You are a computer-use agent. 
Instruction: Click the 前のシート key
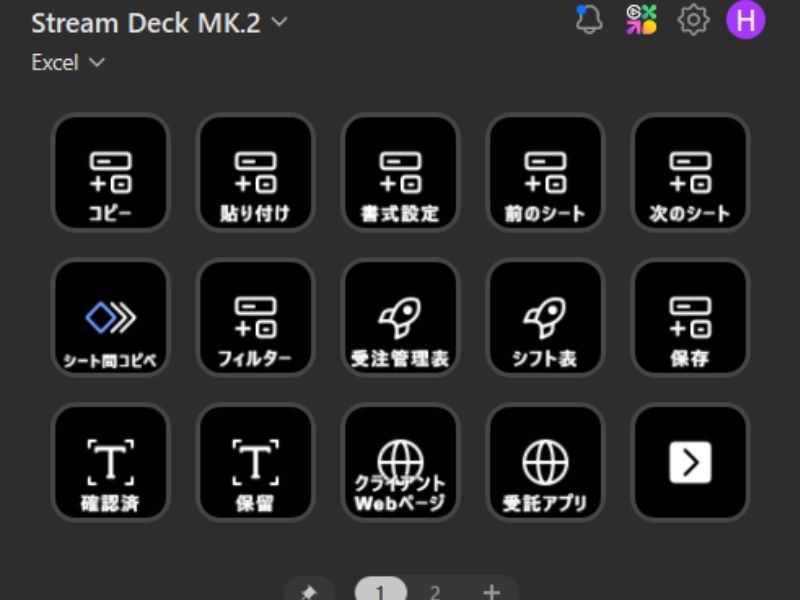tap(545, 173)
